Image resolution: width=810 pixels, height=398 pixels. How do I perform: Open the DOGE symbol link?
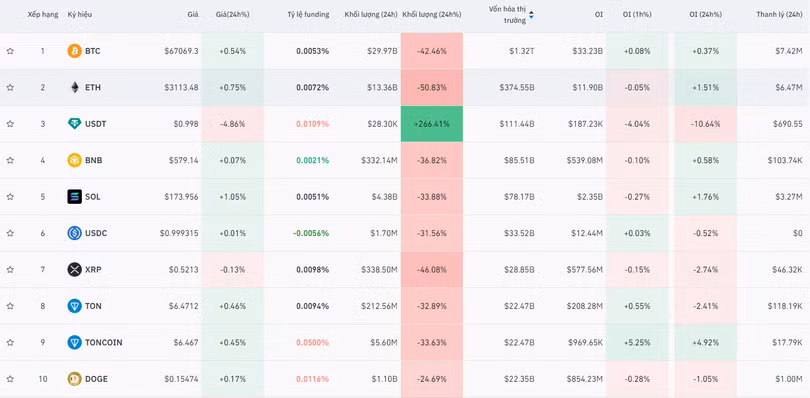coord(97,379)
